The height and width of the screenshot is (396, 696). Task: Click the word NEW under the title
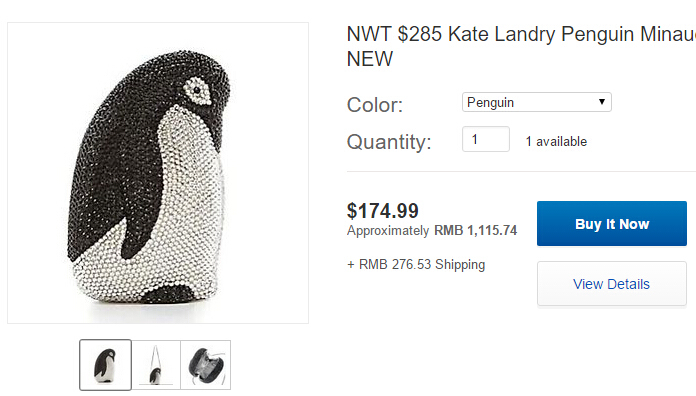click(370, 59)
